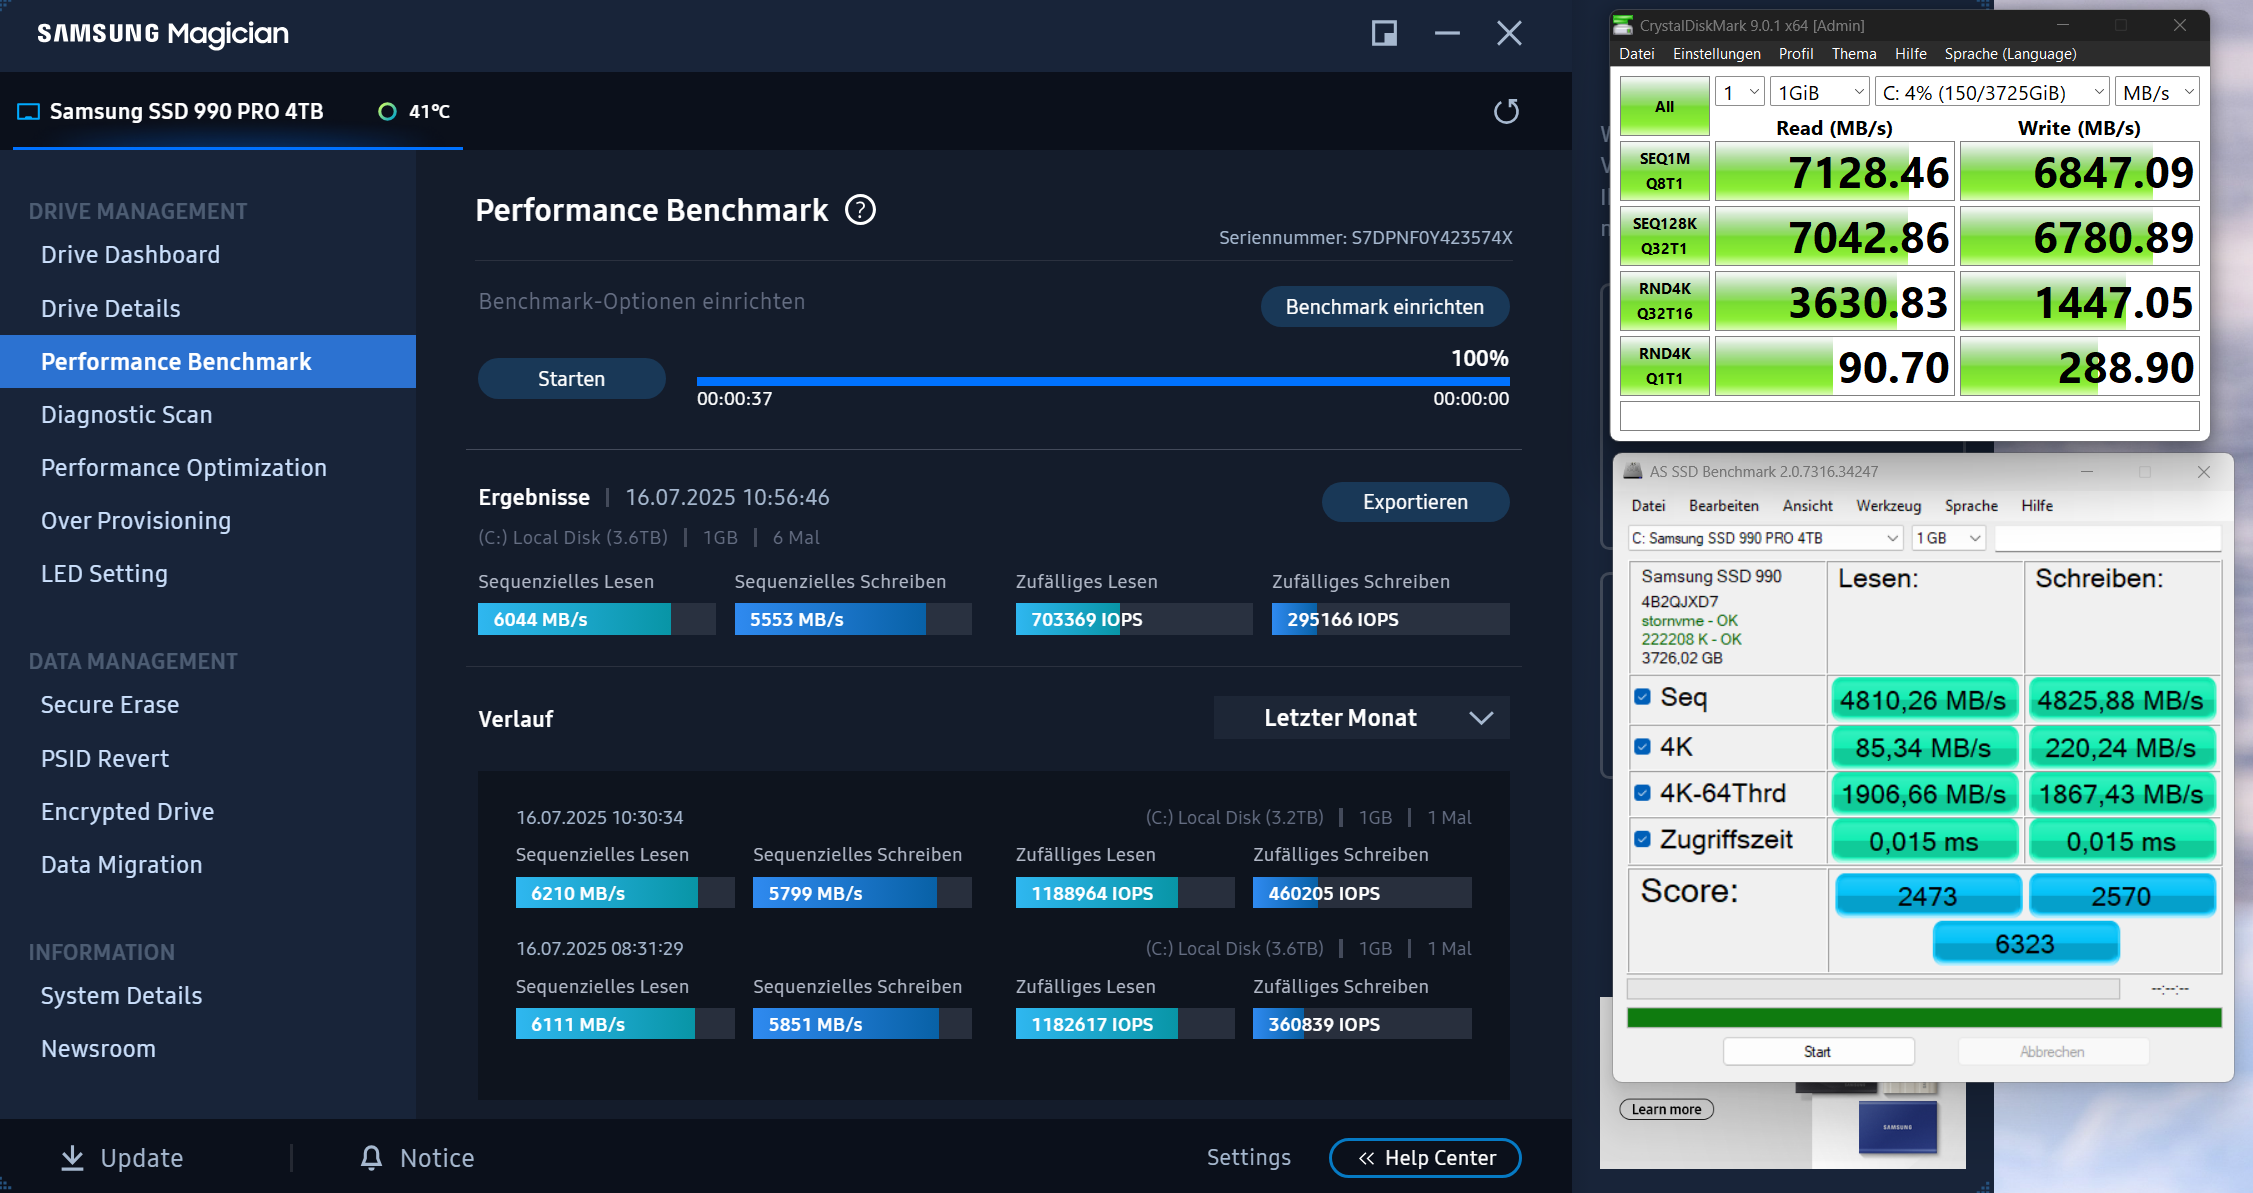Viewport: 2253px width, 1193px height.
Task: Open the Einstellungen menu in CrystalDiskMark
Action: 1716,54
